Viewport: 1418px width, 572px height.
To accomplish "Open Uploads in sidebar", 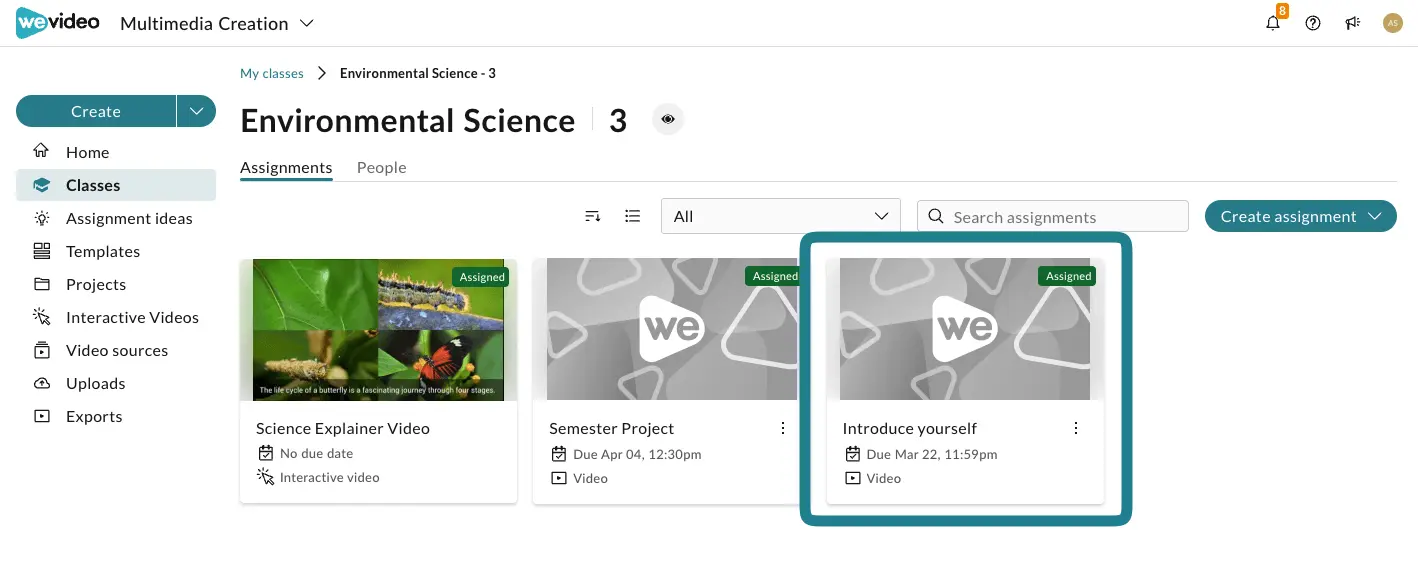I will [x=115, y=383].
